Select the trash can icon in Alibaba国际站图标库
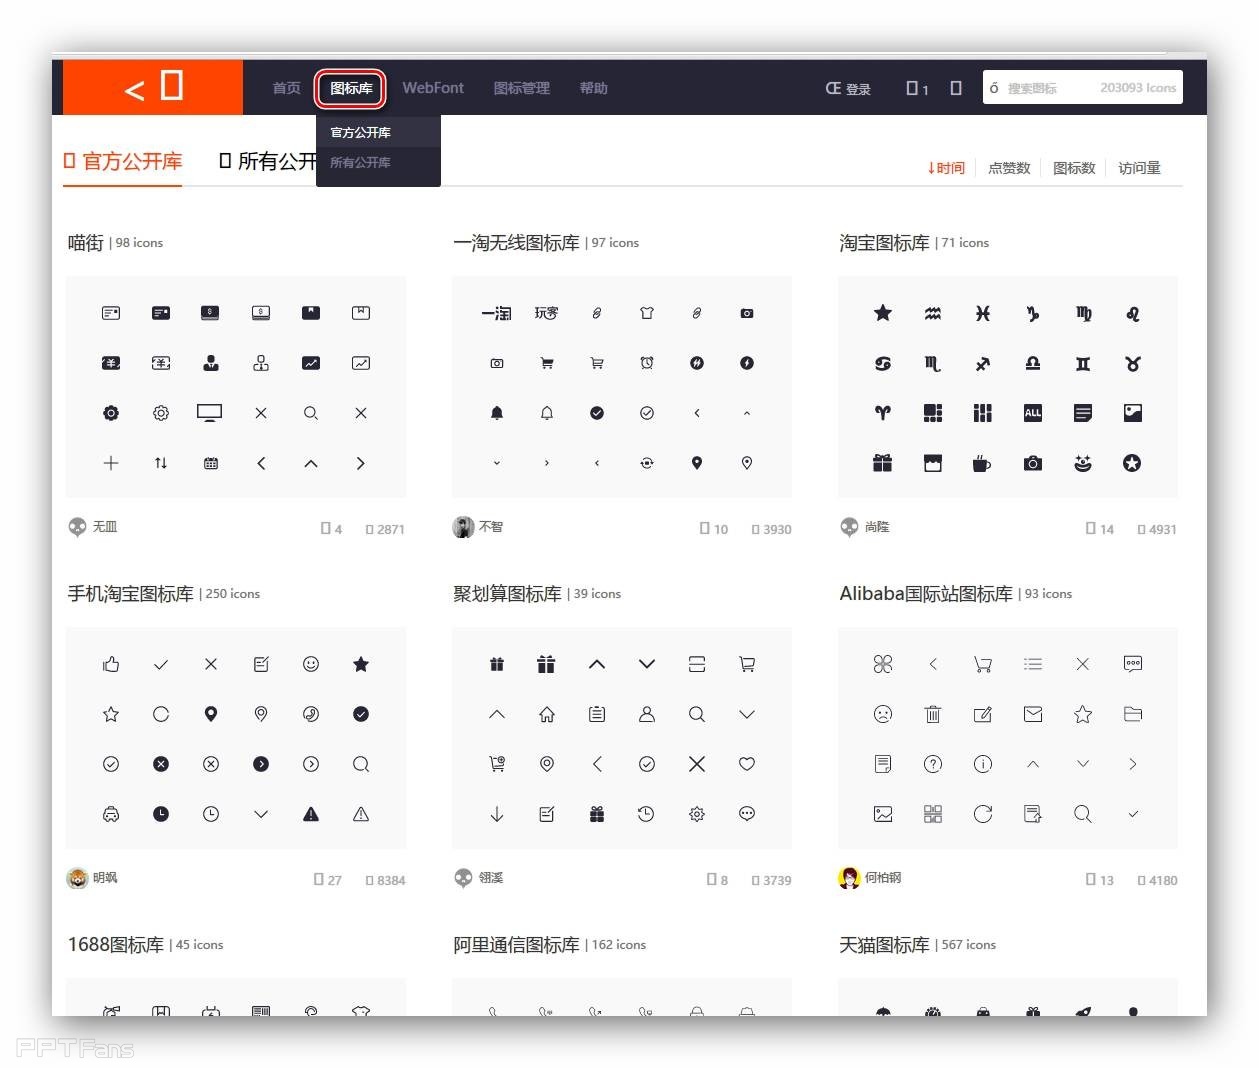Image resolution: width=1259 pixels, height=1068 pixels. click(932, 714)
